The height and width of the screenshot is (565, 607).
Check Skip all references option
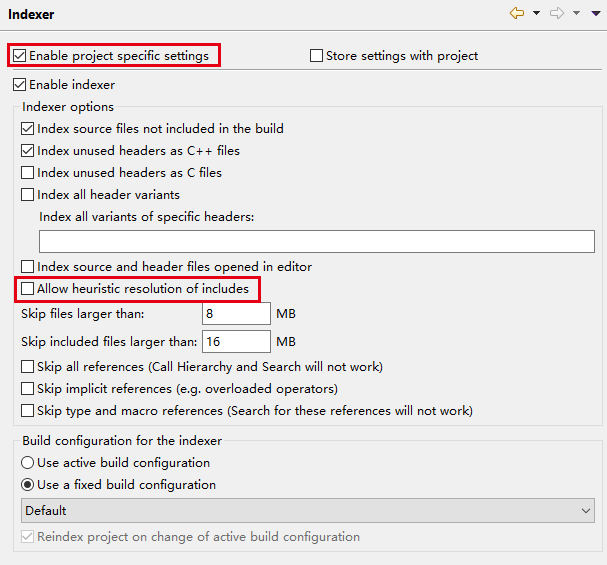click(x=28, y=367)
